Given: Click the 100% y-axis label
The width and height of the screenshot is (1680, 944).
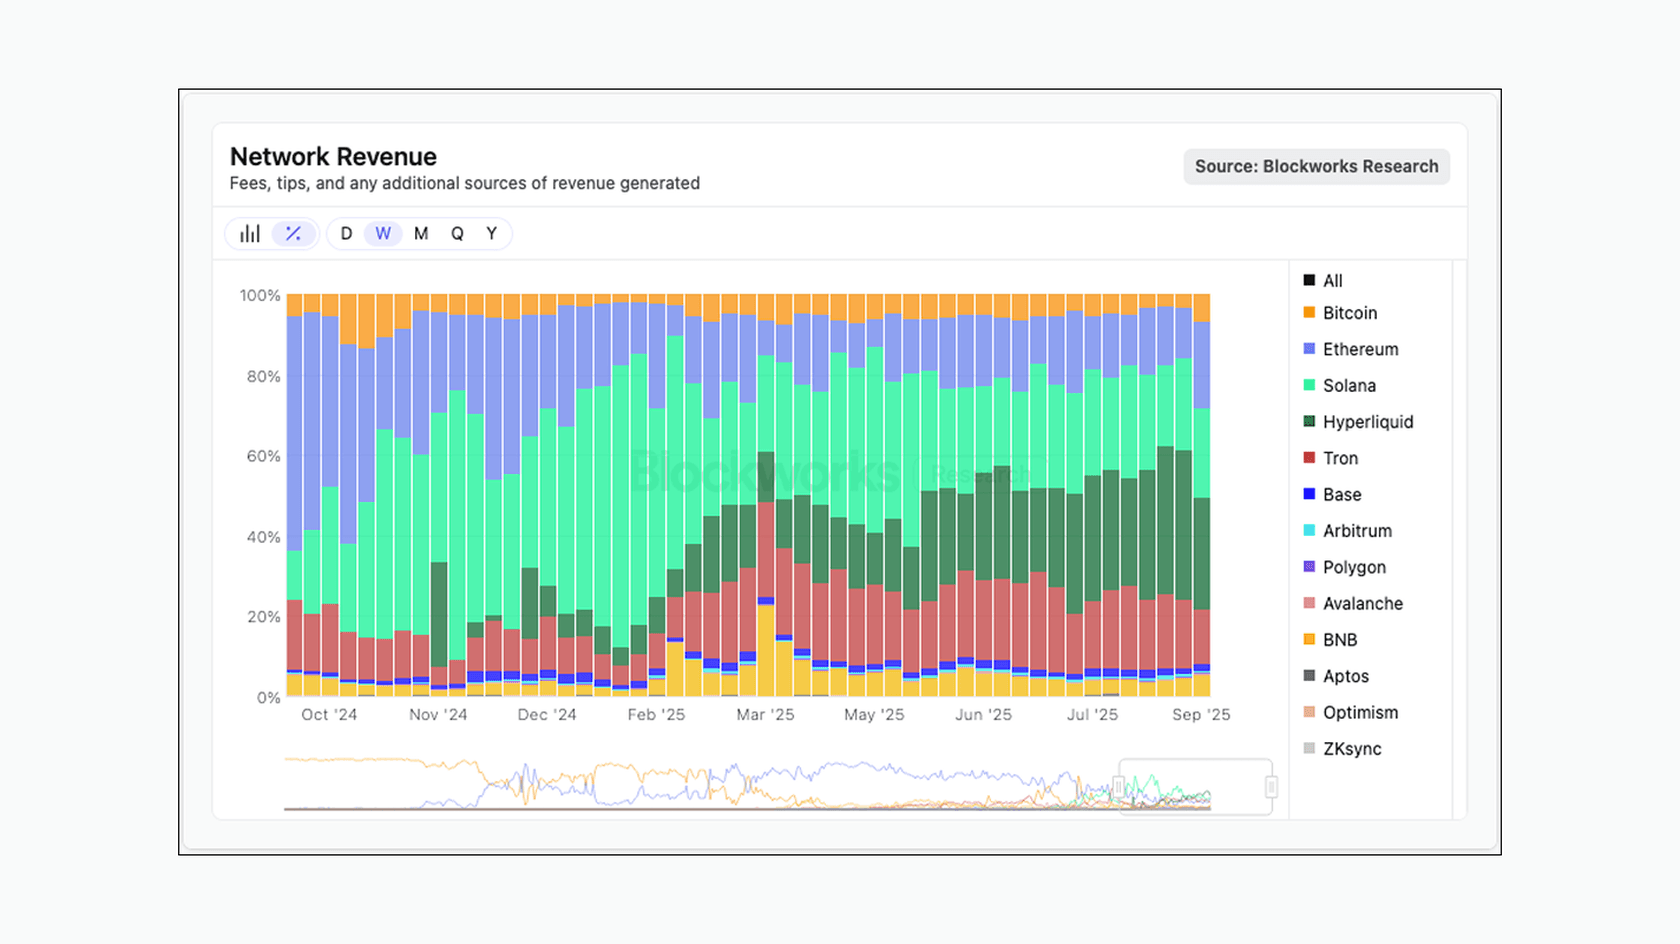Looking at the screenshot, I should [x=260, y=296].
